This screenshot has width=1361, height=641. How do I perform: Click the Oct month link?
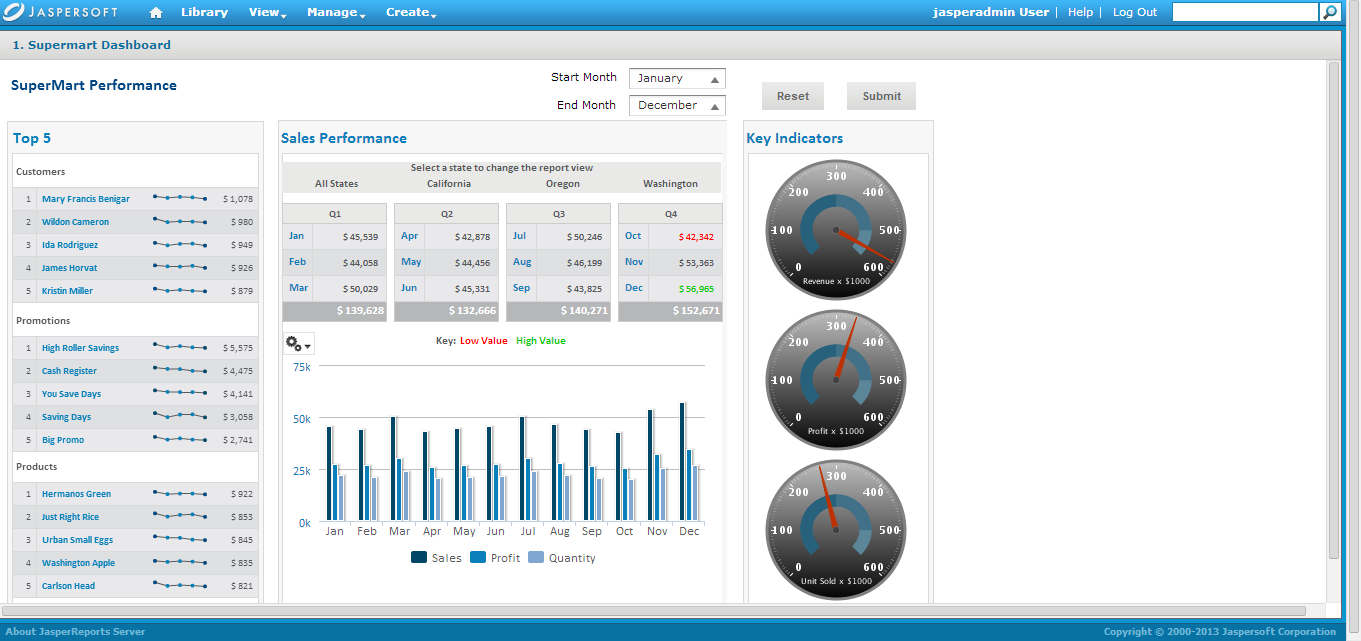633,236
